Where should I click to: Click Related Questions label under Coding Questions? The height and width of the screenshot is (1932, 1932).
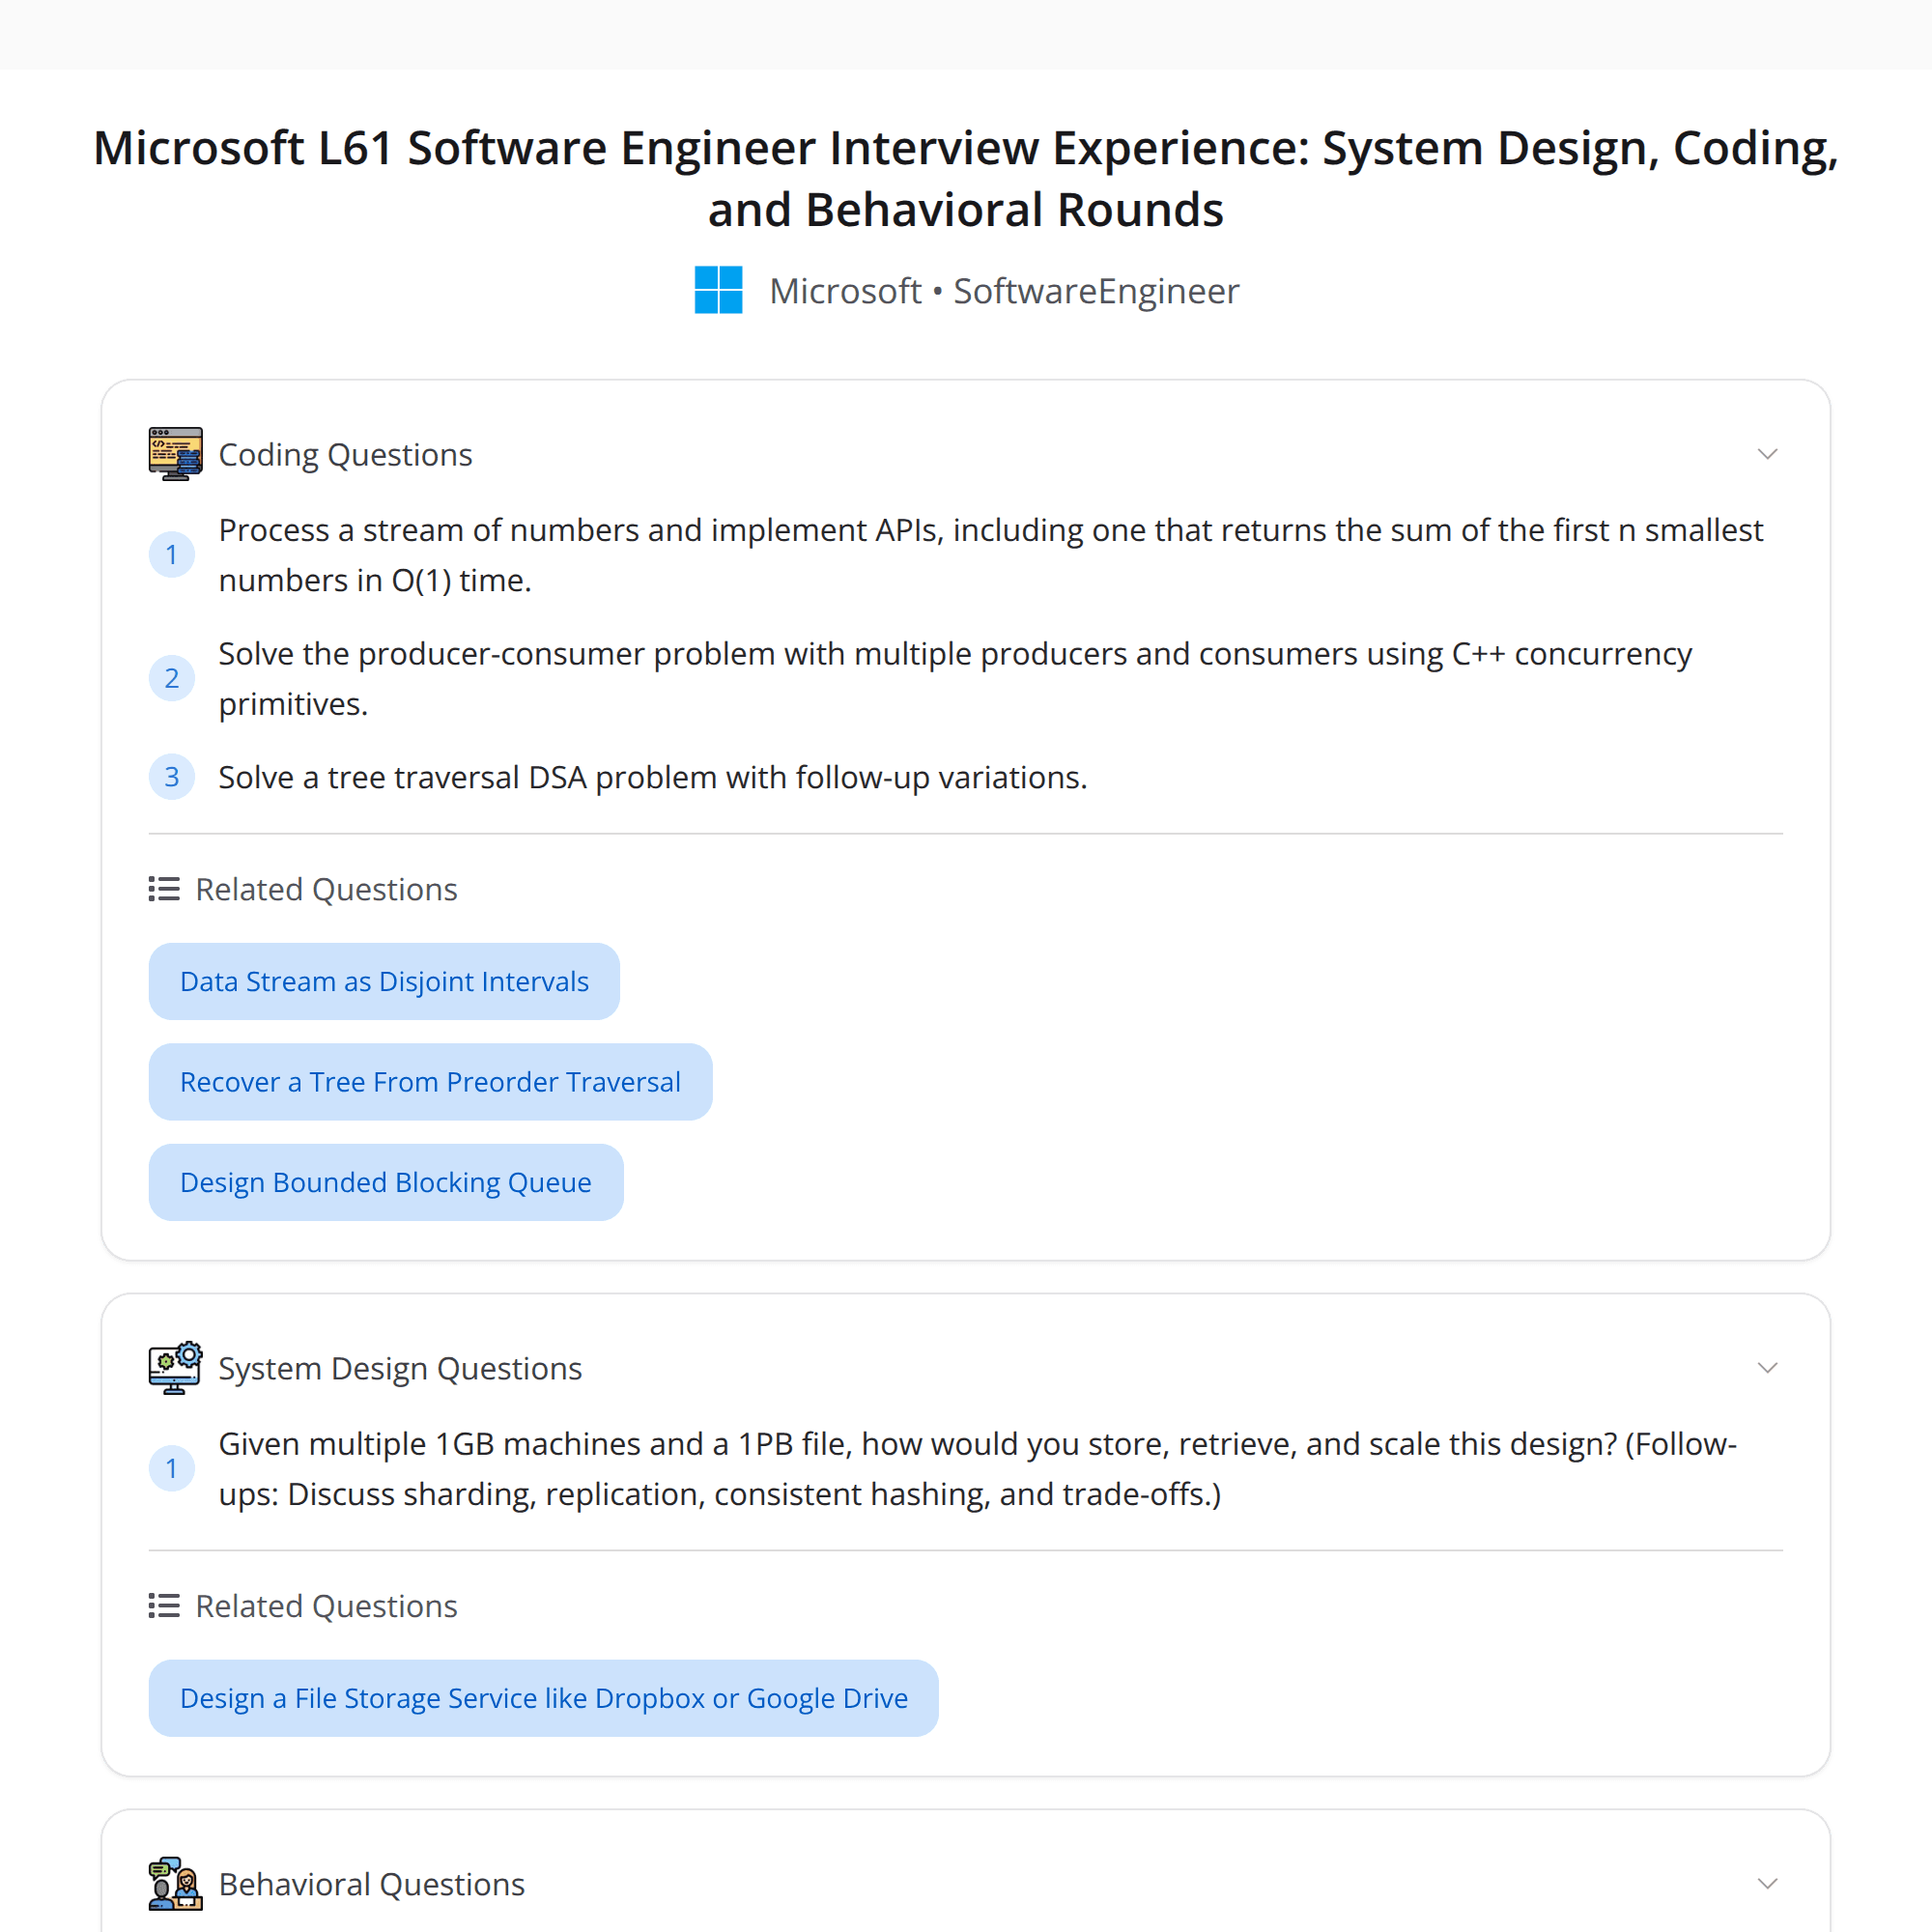tap(326, 890)
